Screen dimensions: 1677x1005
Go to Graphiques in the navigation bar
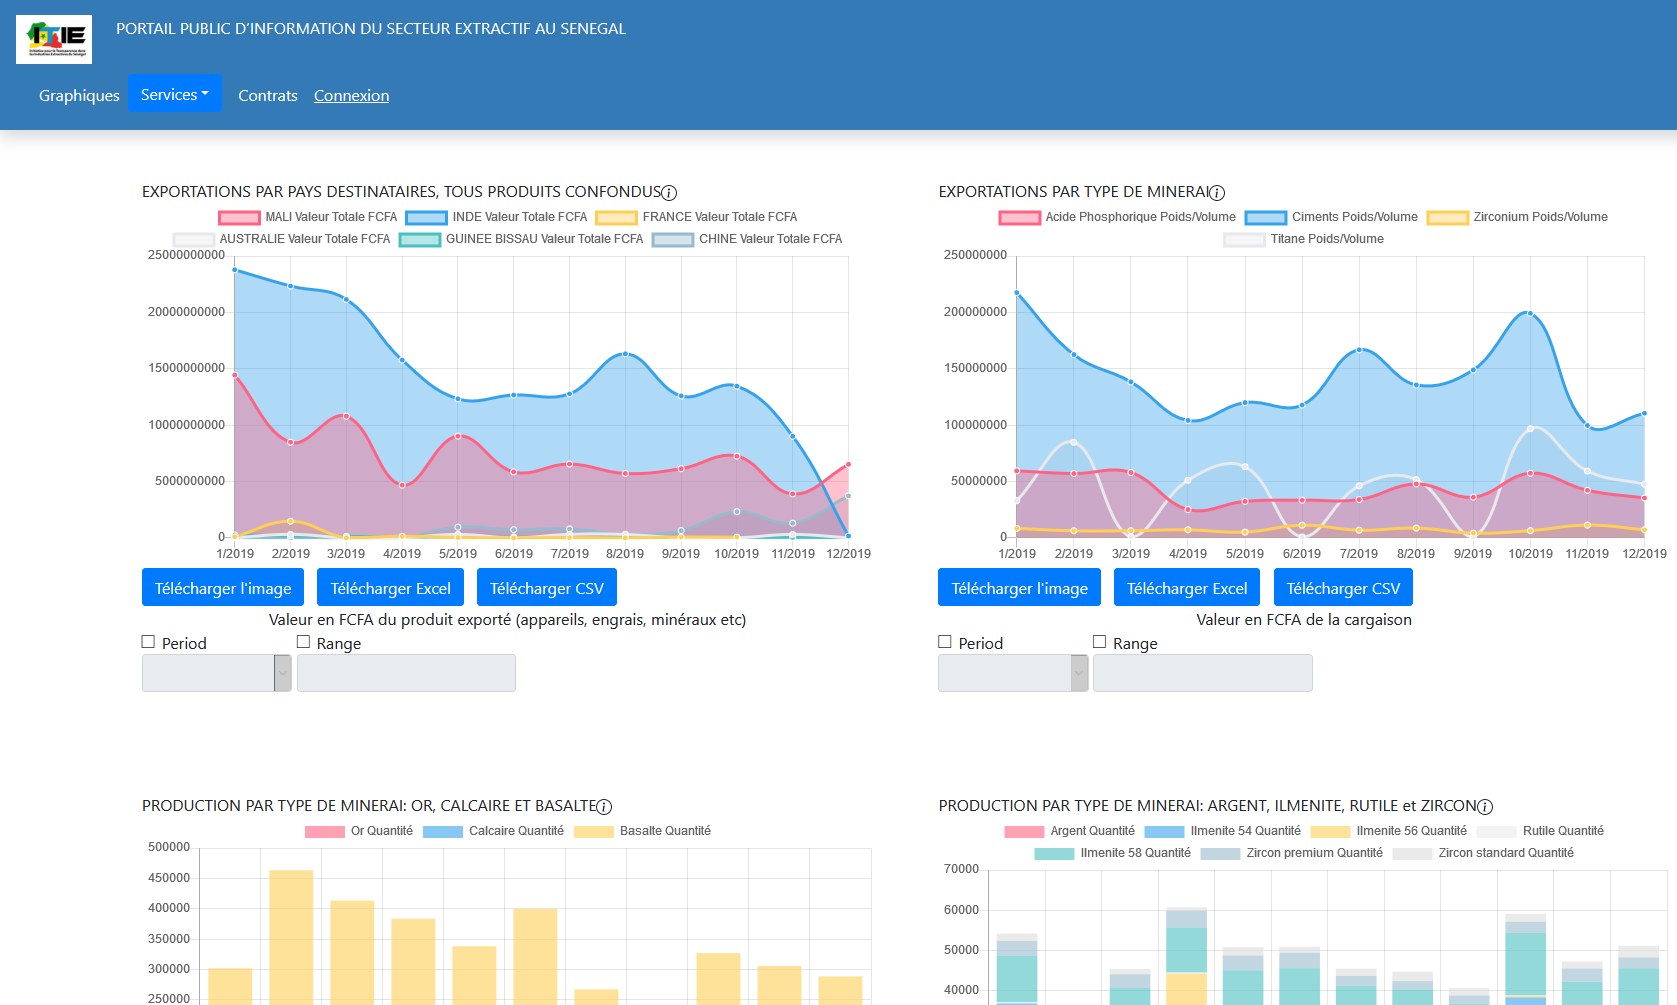click(79, 95)
